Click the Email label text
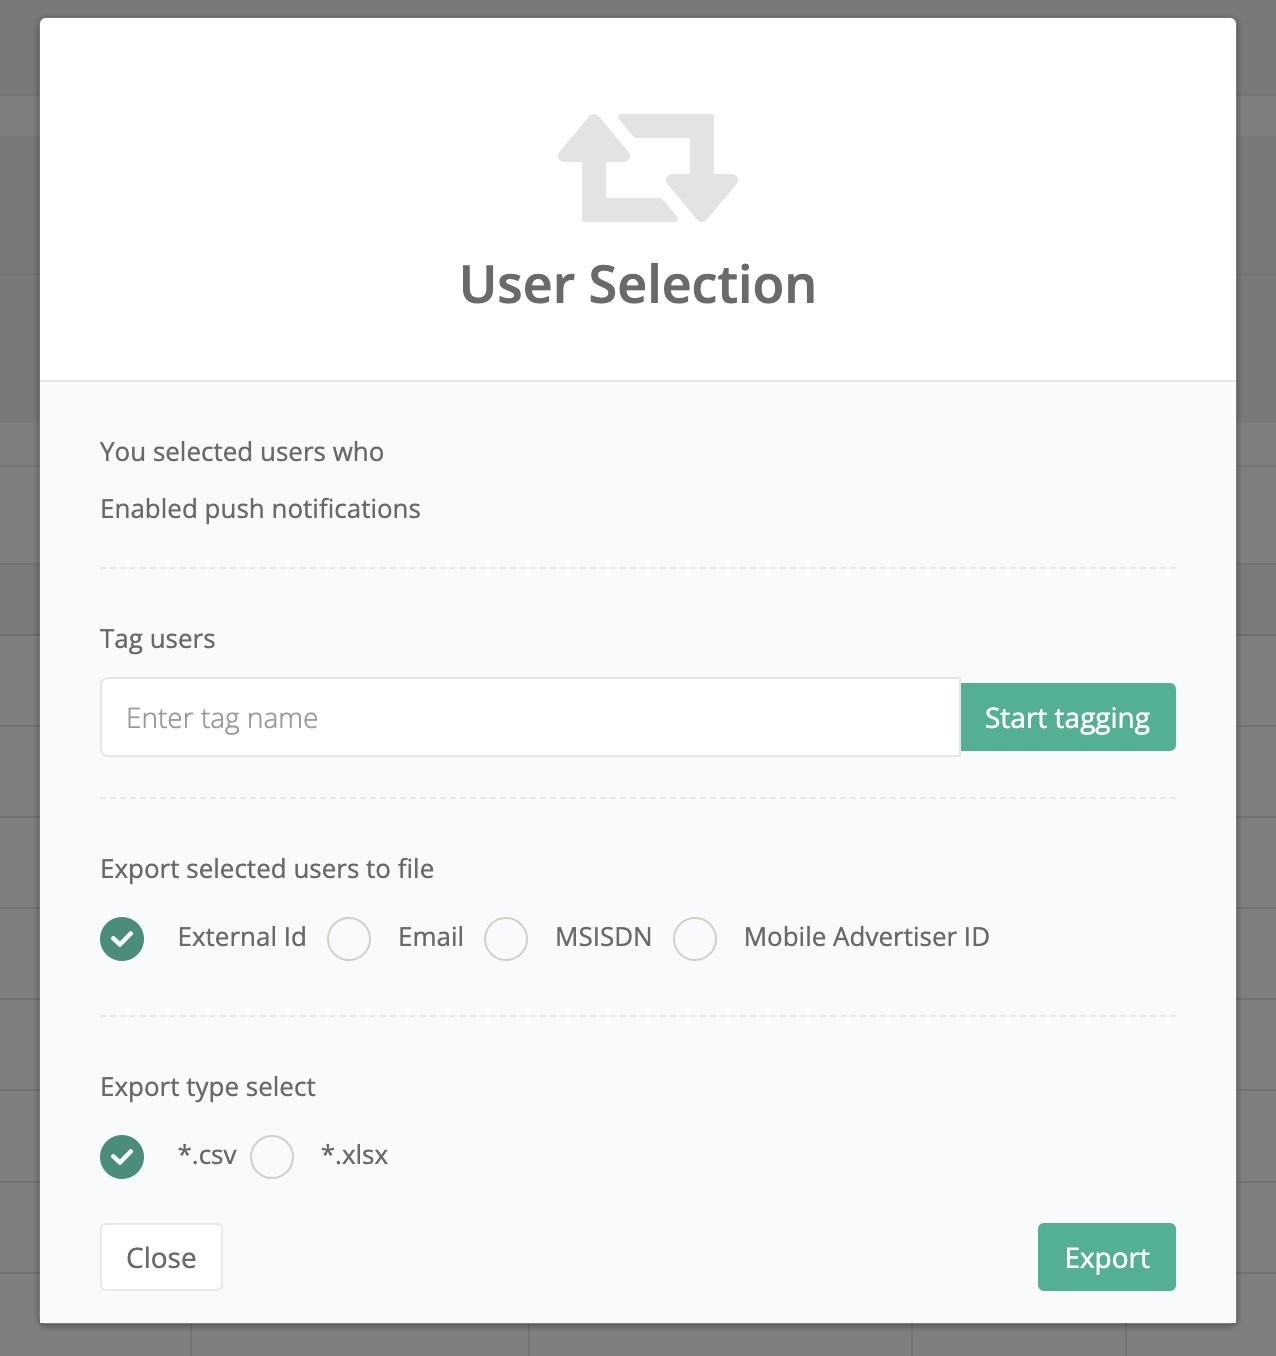Screen dimensions: 1276x1356 tap(431, 937)
